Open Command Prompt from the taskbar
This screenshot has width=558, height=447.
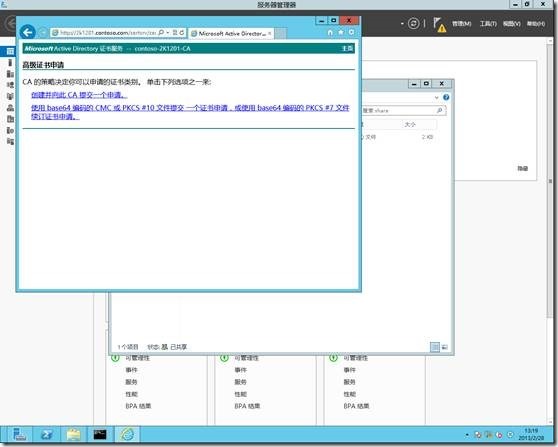[100, 435]
